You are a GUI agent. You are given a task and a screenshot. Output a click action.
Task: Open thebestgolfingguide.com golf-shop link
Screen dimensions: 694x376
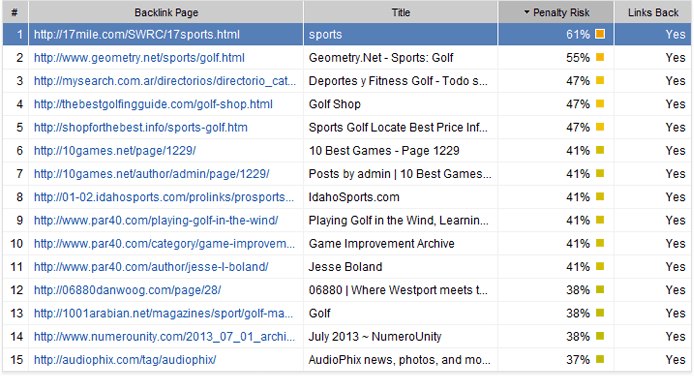[x=153, y=104]
